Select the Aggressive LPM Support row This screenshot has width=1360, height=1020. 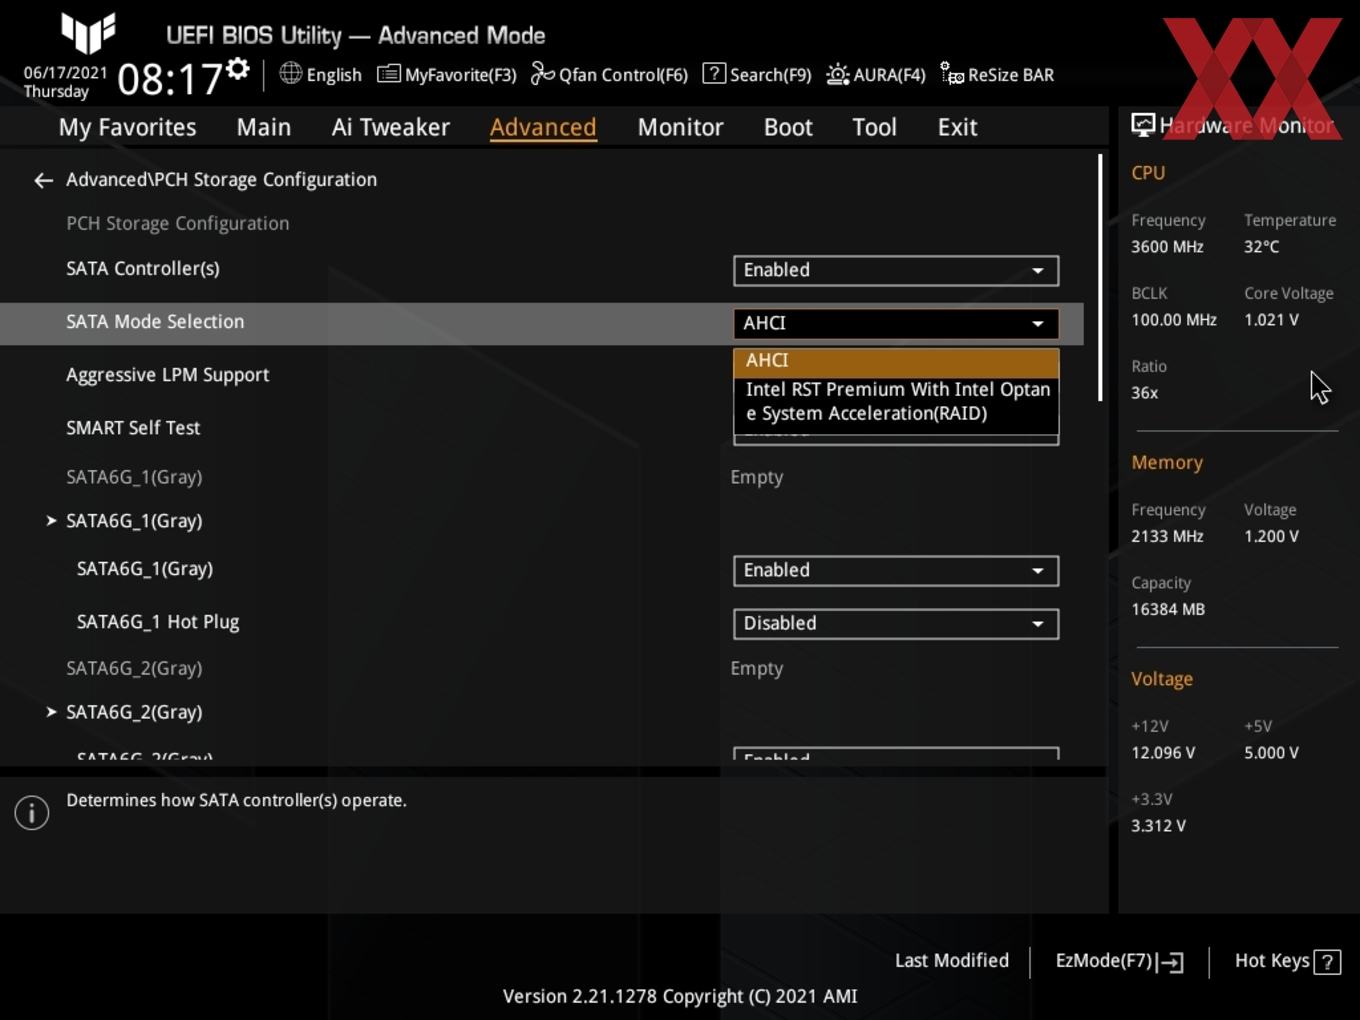(x=542, y=375)
